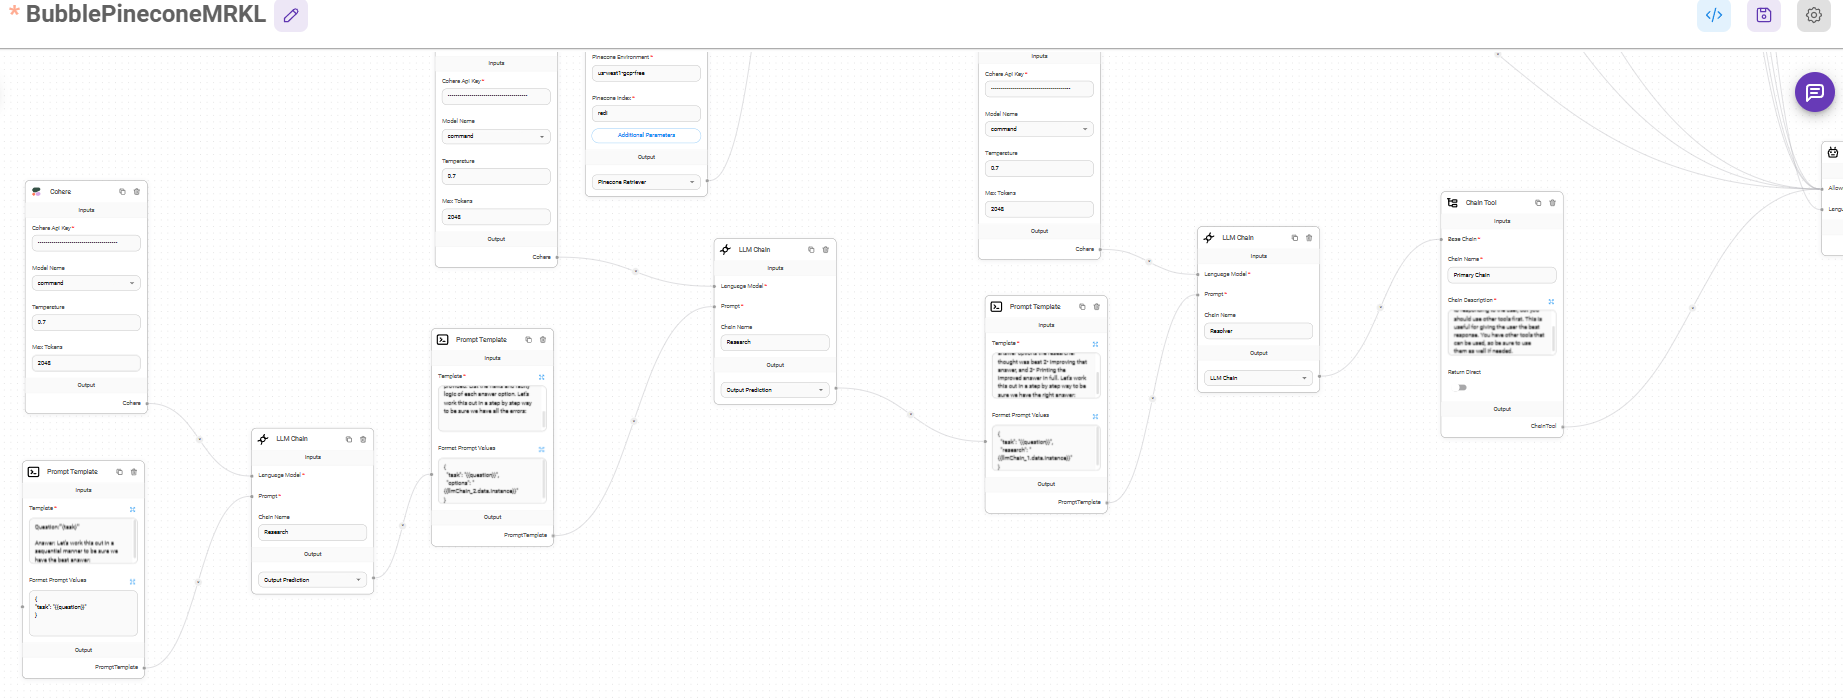The image size is (1843, 699).
Task: Open Pinecone Retriever output dropdown
Action: click(x=646, y=182)
